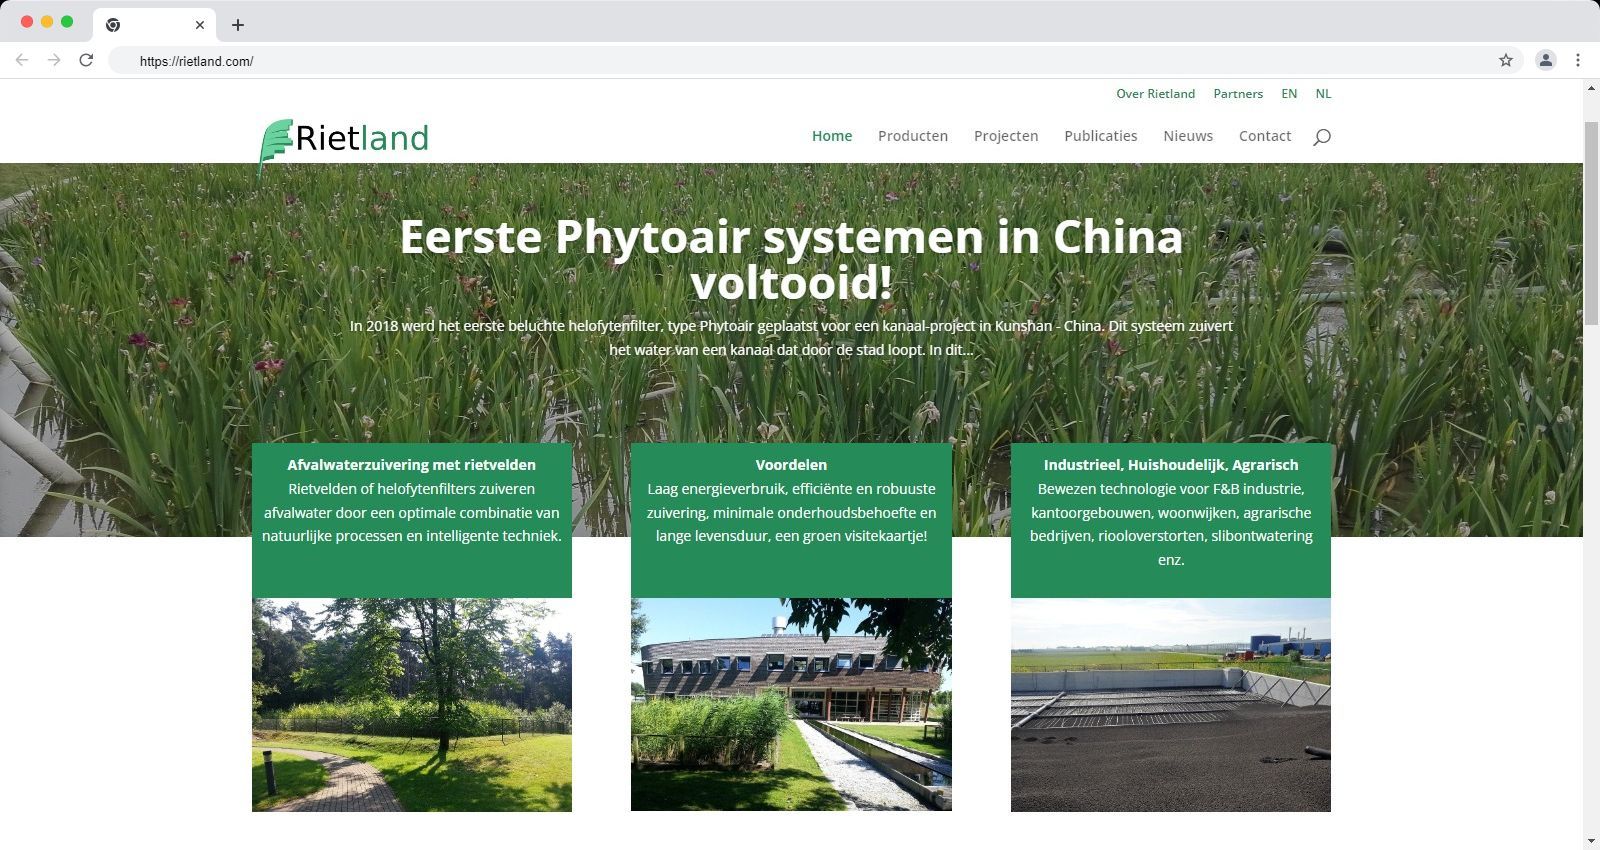Click the browser forward arrow
Screen dimensions: 1600x850
(54, 60)
